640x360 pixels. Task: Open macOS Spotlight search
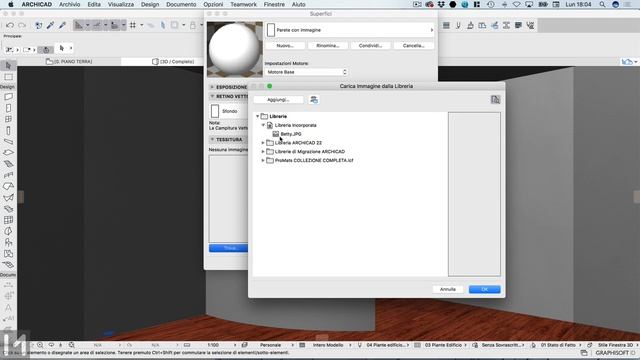point(602,4)
